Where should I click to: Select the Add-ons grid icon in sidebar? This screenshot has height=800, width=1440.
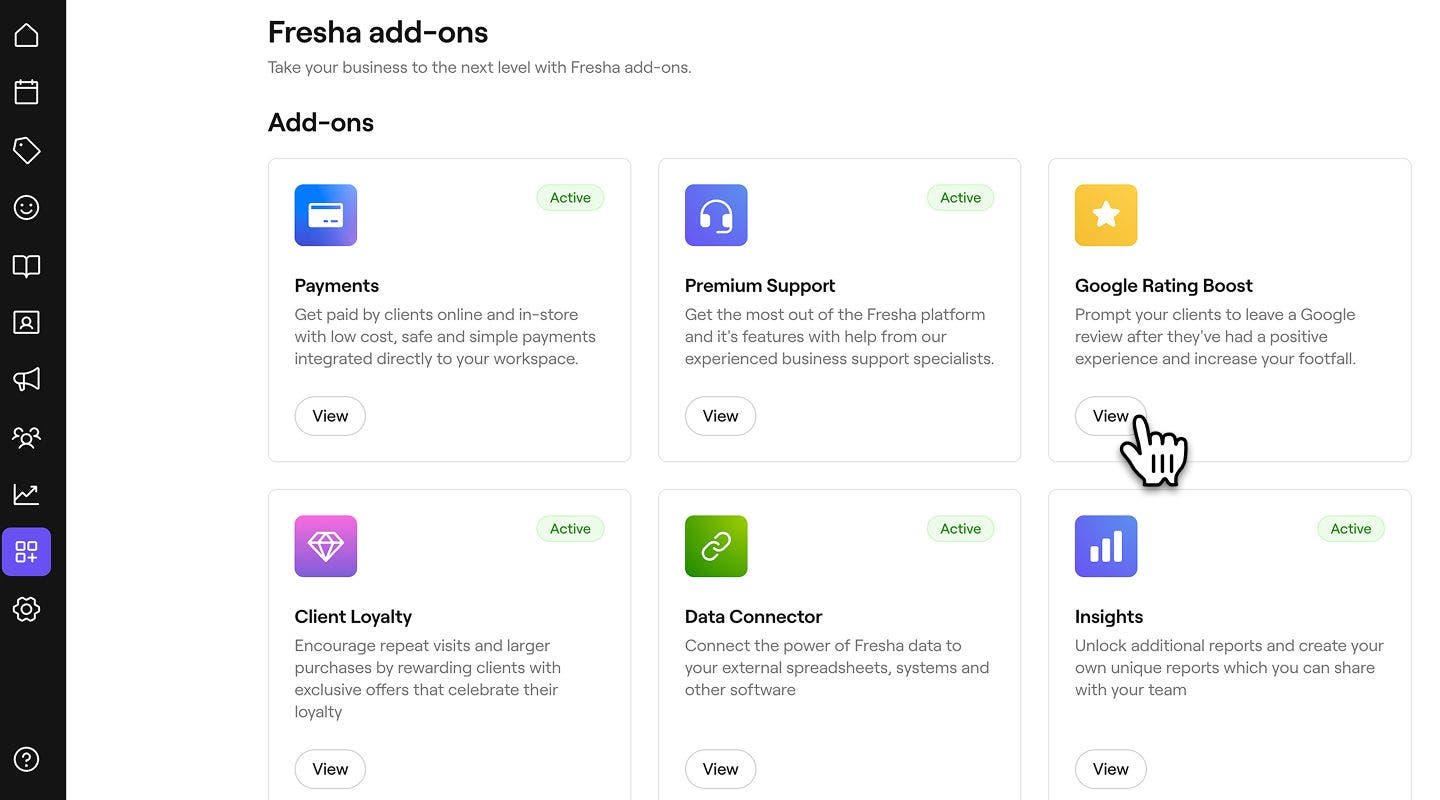coord(26,552)
